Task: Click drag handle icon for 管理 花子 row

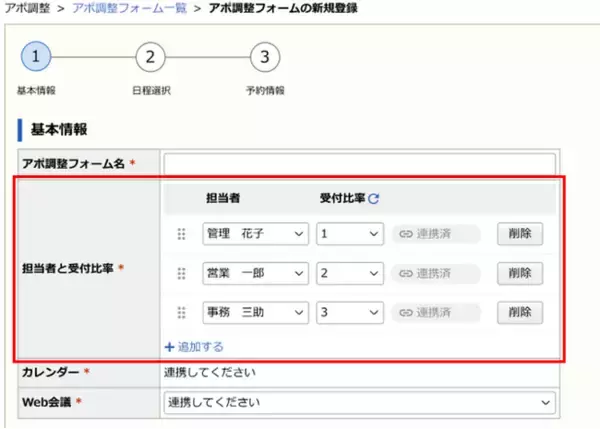Action: point(182,234)
